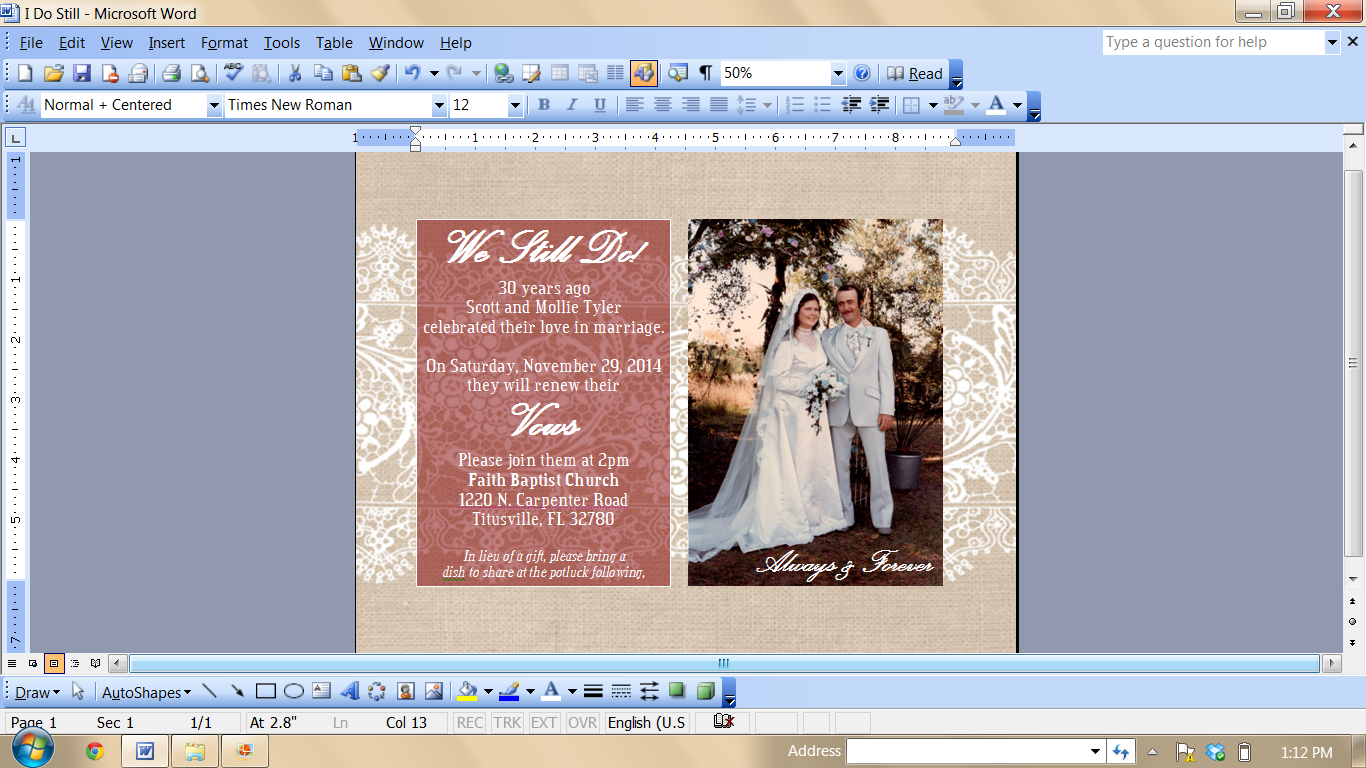Open the Times New Roman font dropdown
1366x768 pixels.
439,105
